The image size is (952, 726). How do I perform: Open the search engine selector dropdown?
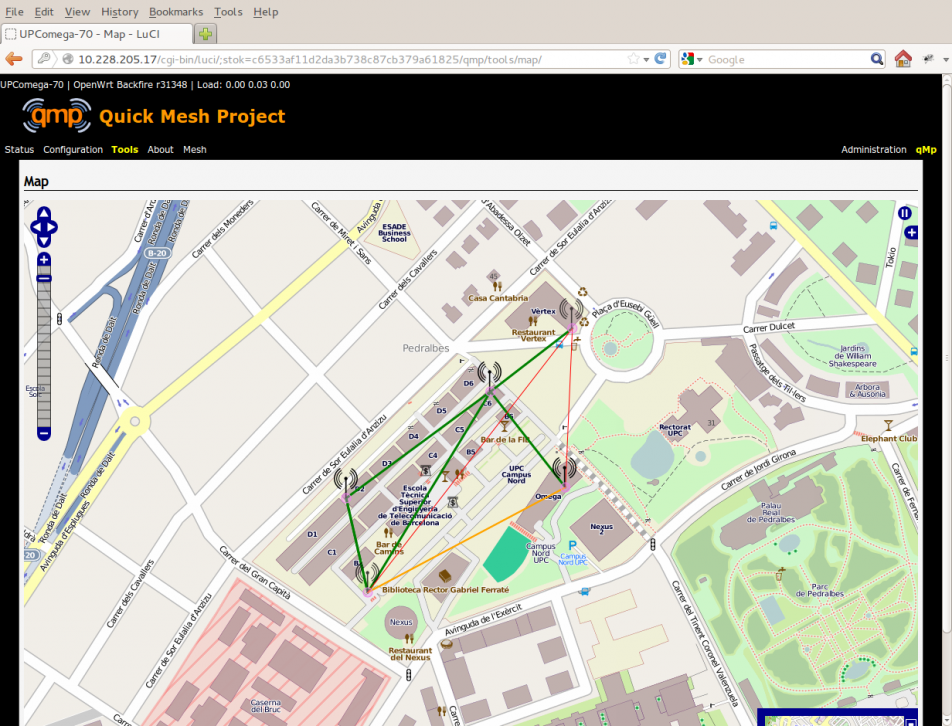[692, 59]
